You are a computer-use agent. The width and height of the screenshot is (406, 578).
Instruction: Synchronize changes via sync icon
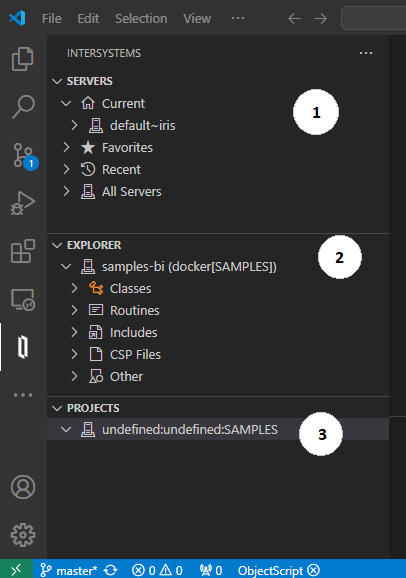click(x=110, y=570)
